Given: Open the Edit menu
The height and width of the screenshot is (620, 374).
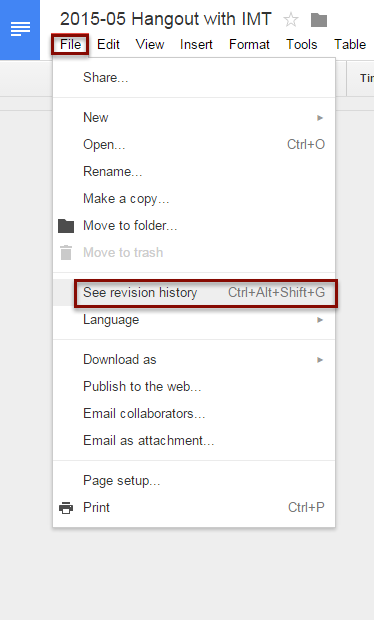Looking at the screenshot, I should (108, 44).
